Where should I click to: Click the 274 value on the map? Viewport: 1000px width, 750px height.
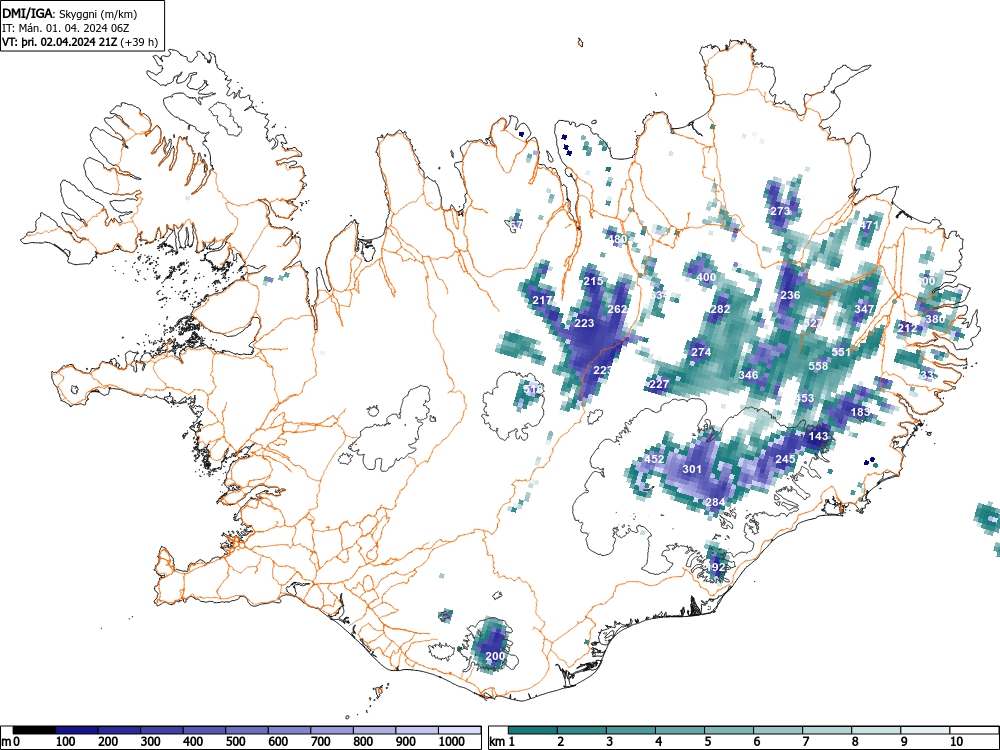[701, 352]
